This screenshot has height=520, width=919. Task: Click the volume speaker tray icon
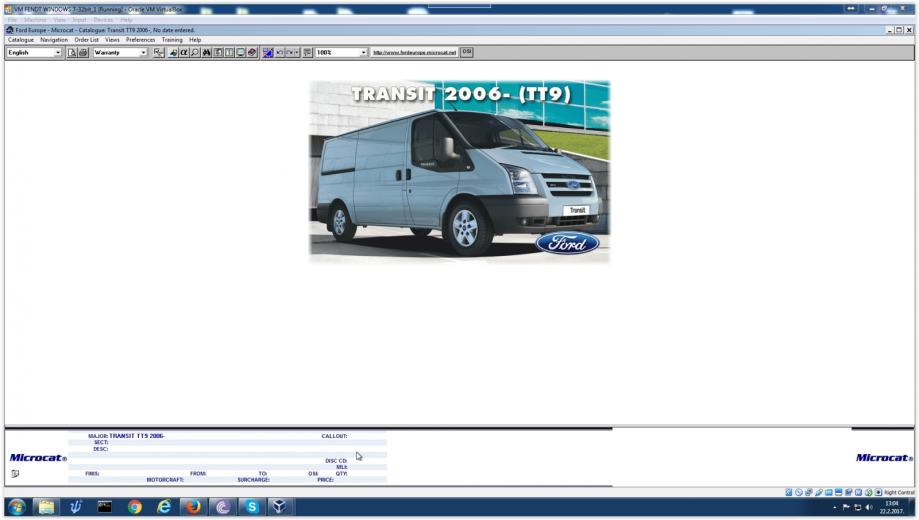869,507
